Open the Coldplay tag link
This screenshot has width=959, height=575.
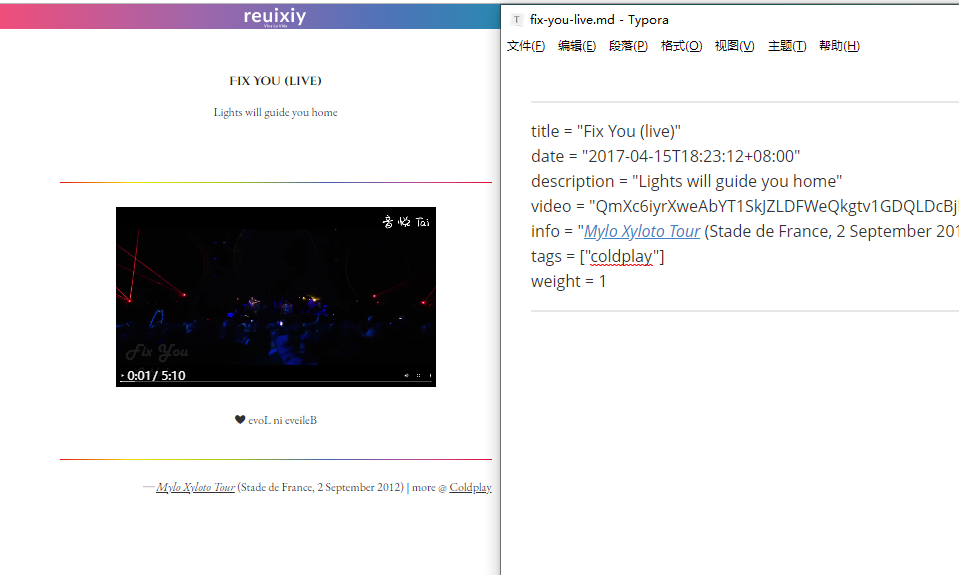pyautogui.click(x=470, y=488)
